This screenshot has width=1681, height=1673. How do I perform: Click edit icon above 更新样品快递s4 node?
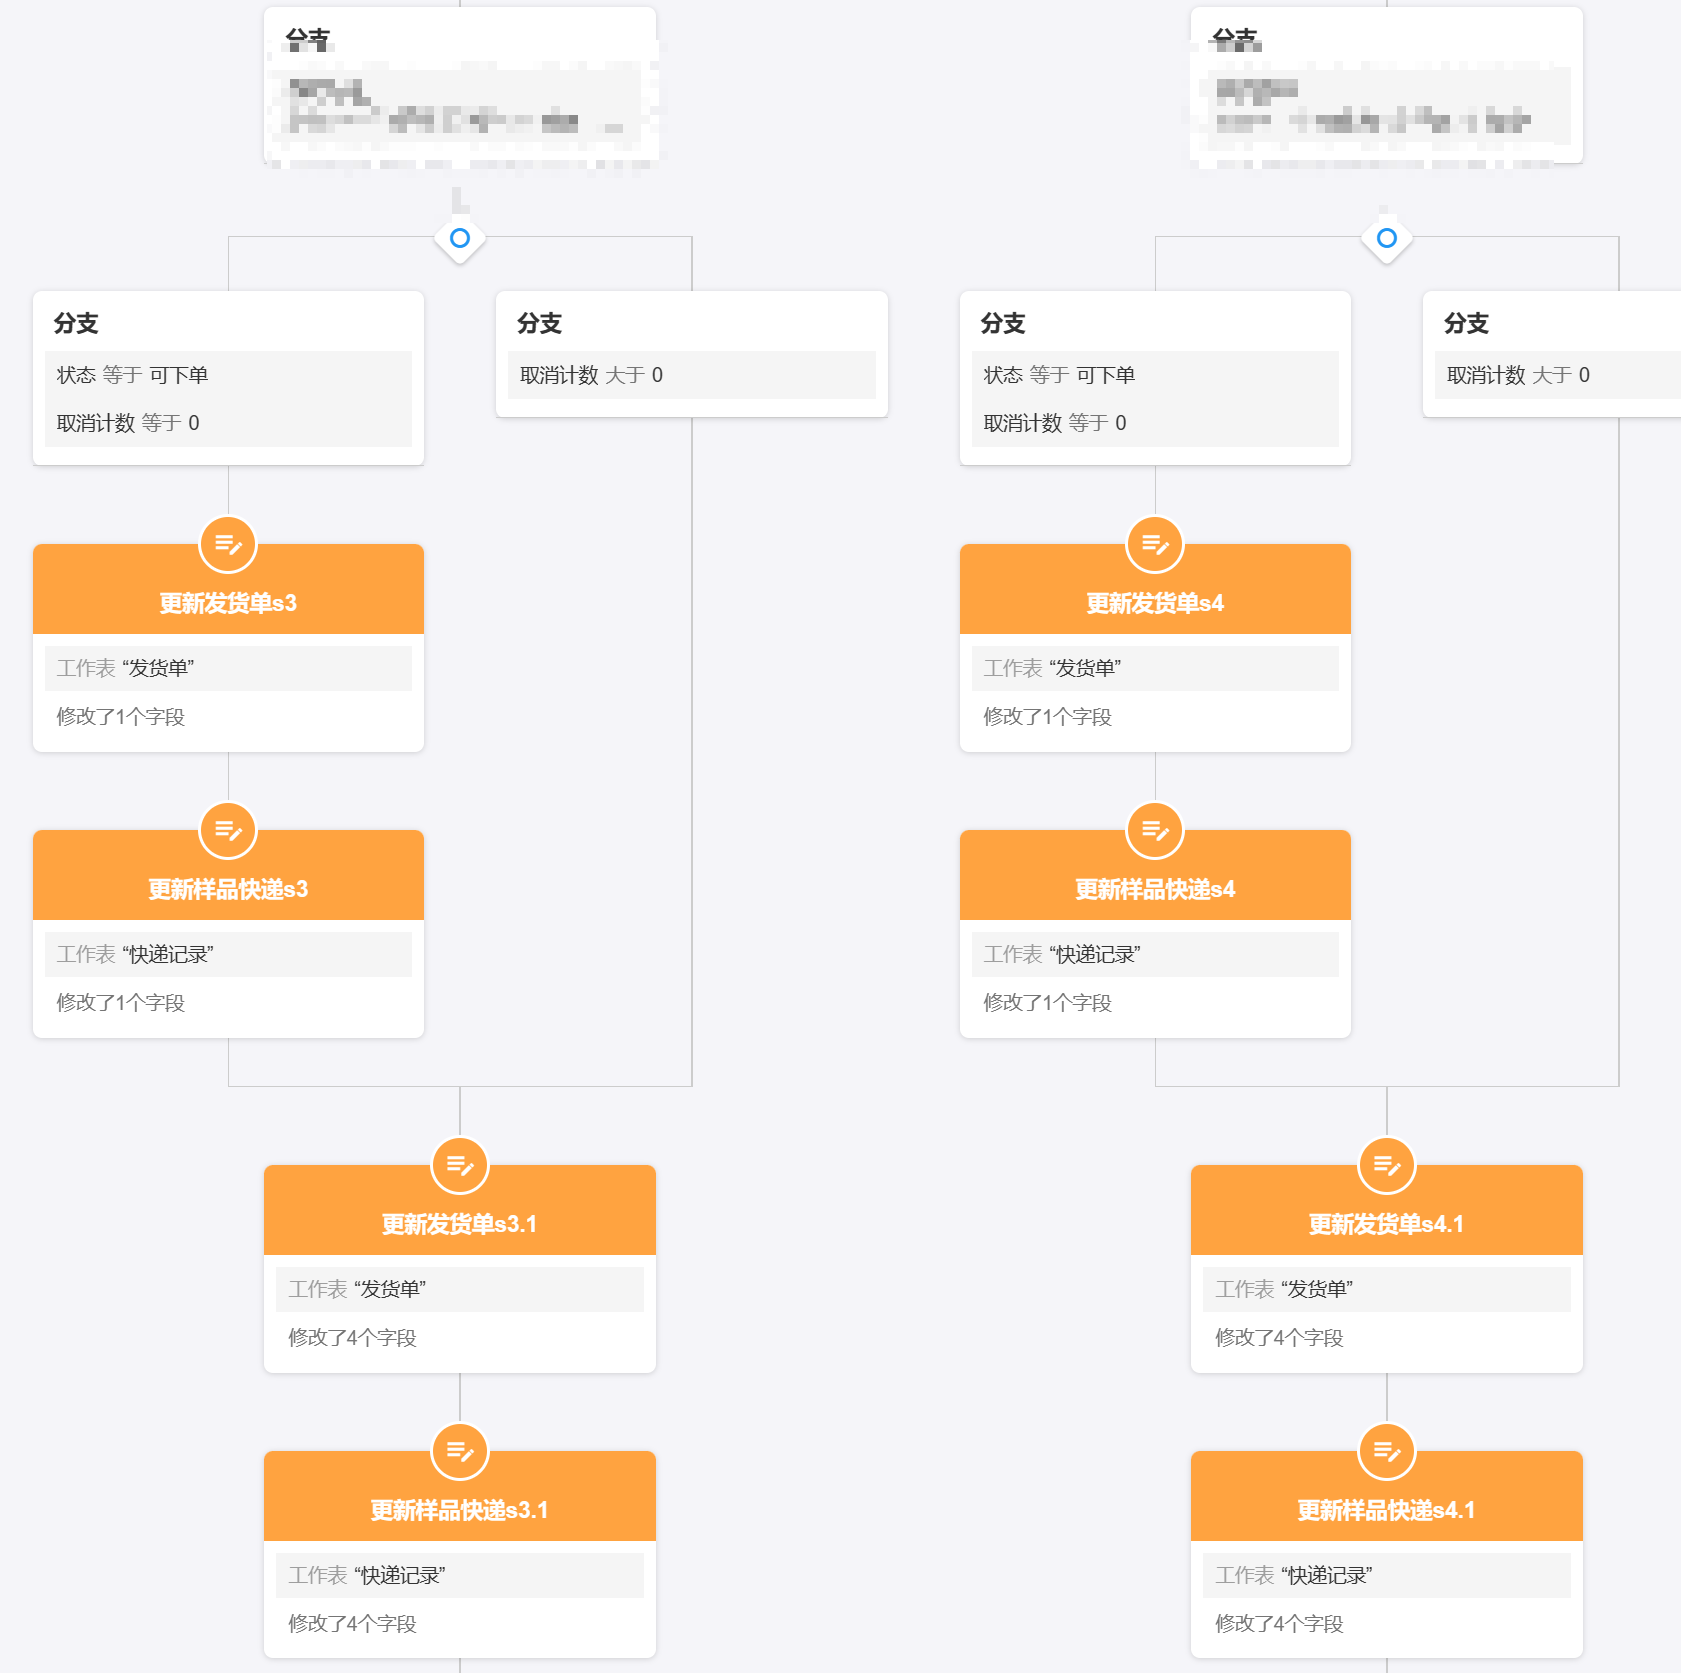1155,831
